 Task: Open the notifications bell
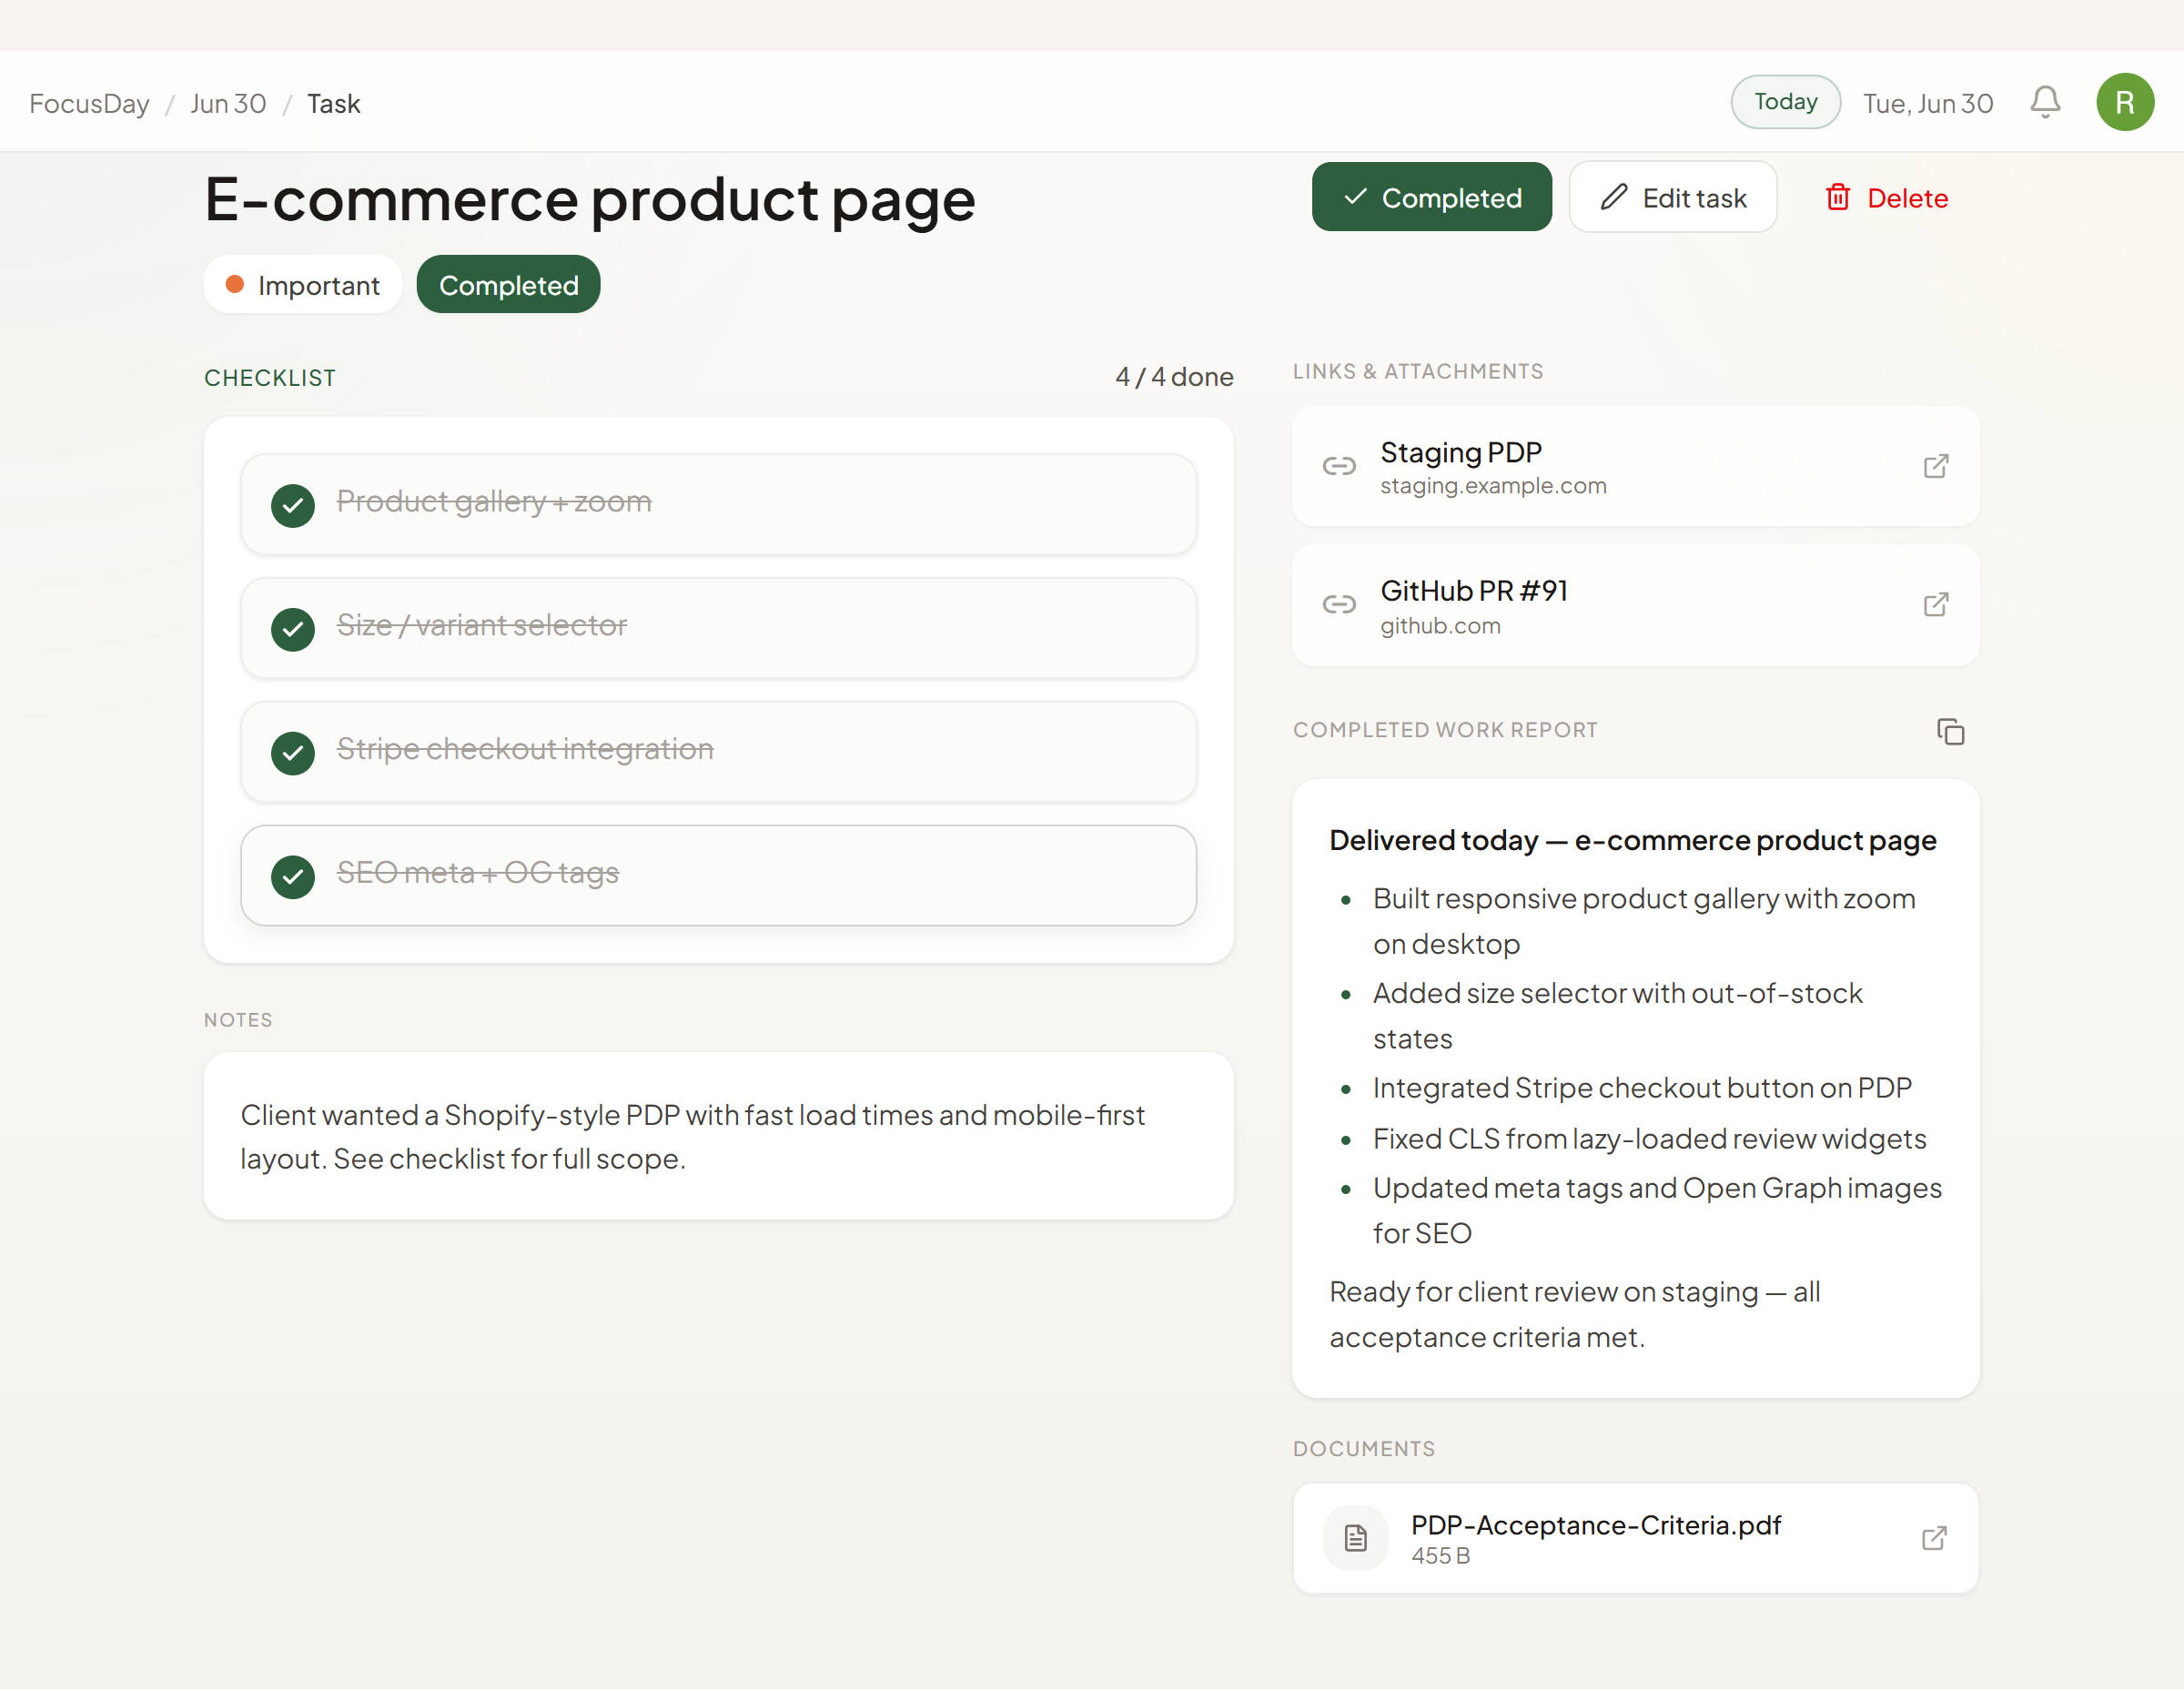(2045, 102)
